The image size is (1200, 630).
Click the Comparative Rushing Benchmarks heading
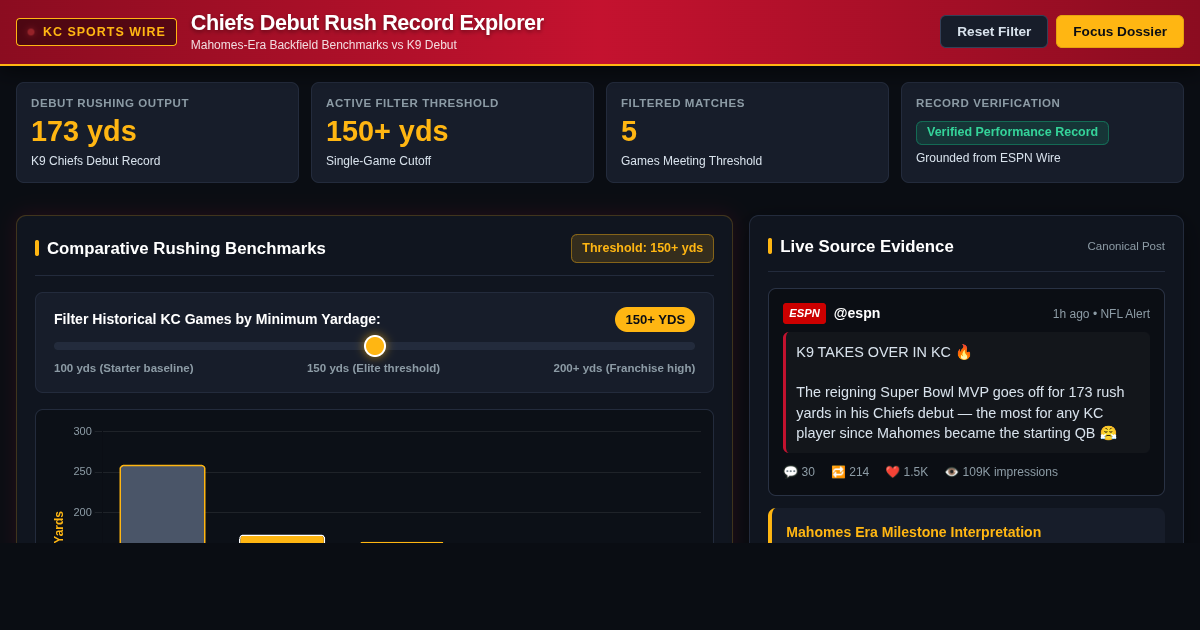tap(186, 248)
